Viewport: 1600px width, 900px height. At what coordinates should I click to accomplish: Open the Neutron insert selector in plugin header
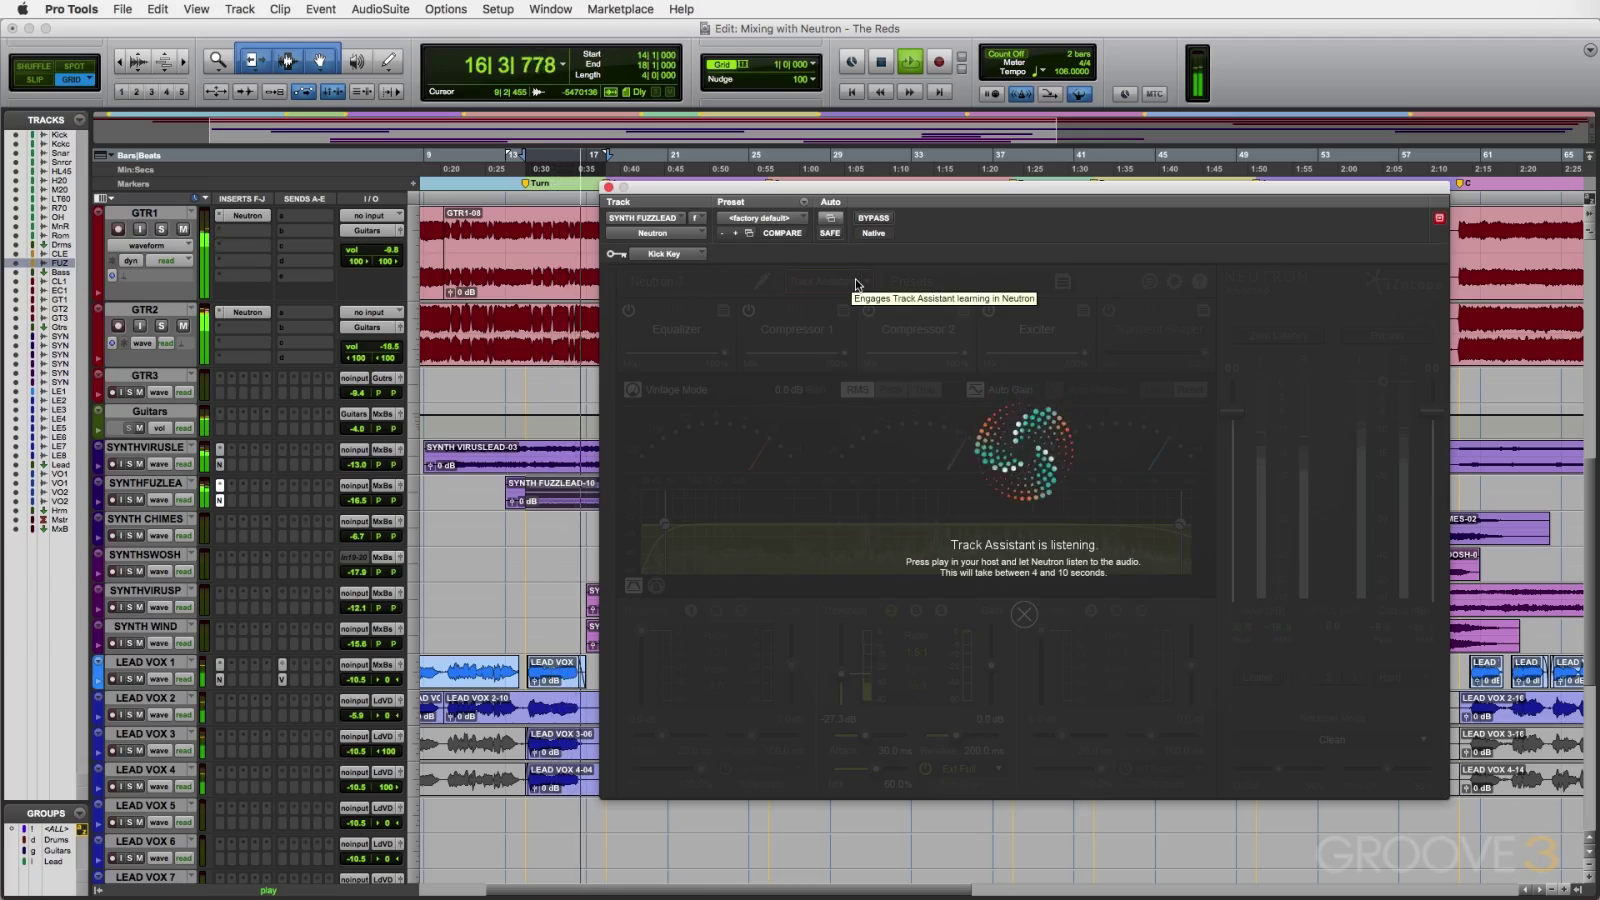pos(655,233)
